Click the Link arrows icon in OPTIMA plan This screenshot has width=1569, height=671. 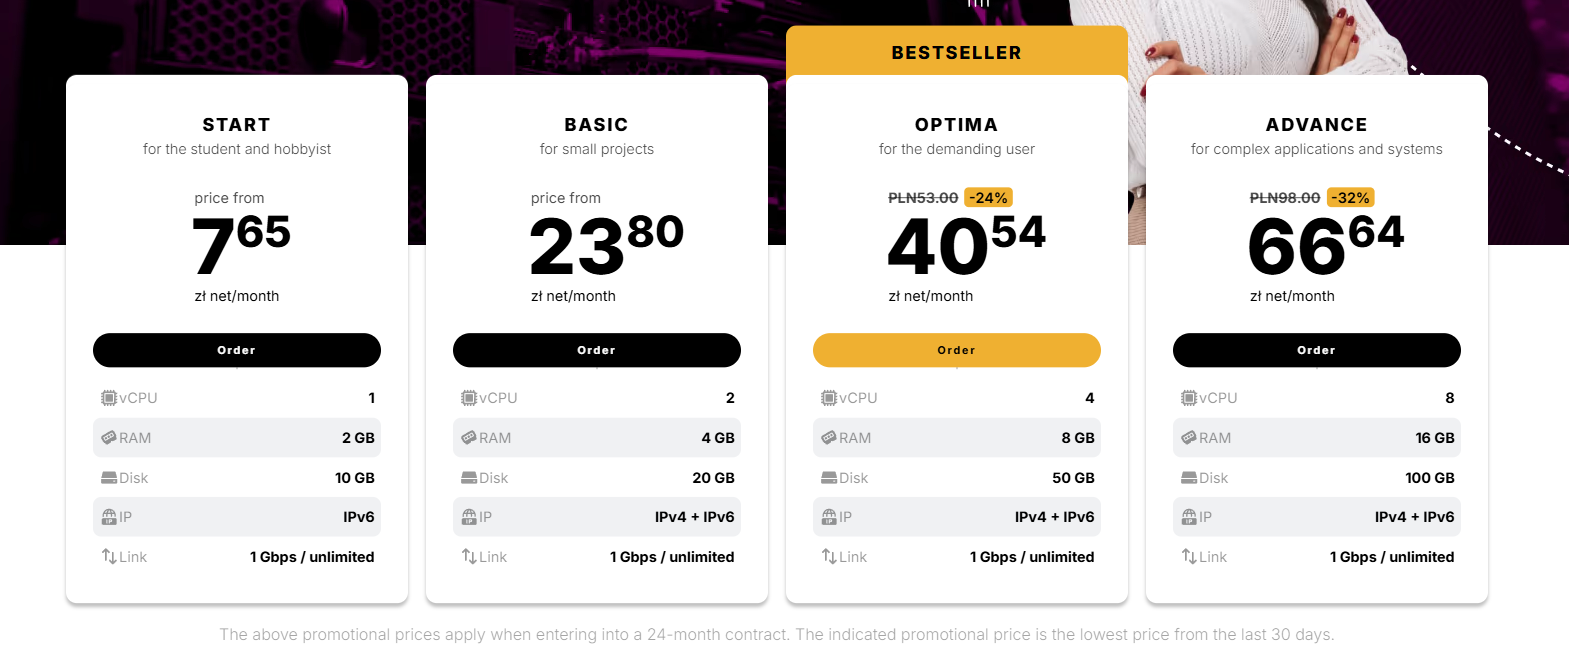tap(829, 557)
